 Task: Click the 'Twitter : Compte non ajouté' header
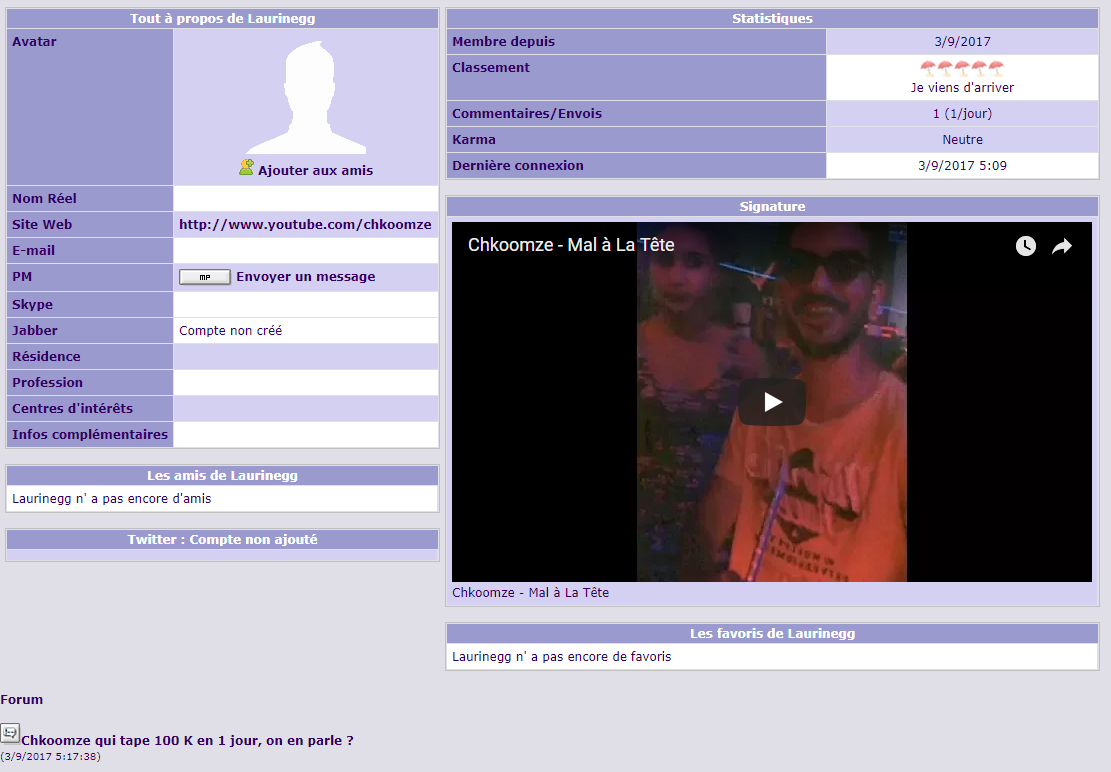coord(223,540)
